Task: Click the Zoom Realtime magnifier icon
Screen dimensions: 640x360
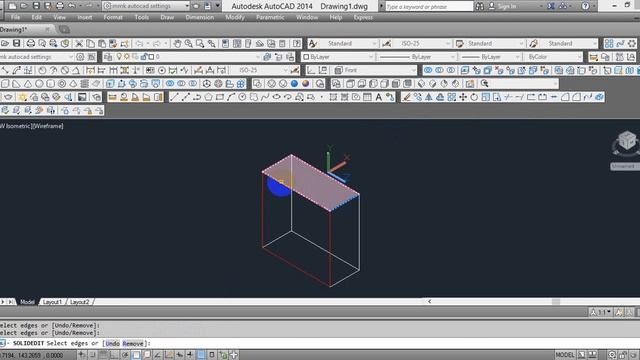Action: [x=189, y=43]
